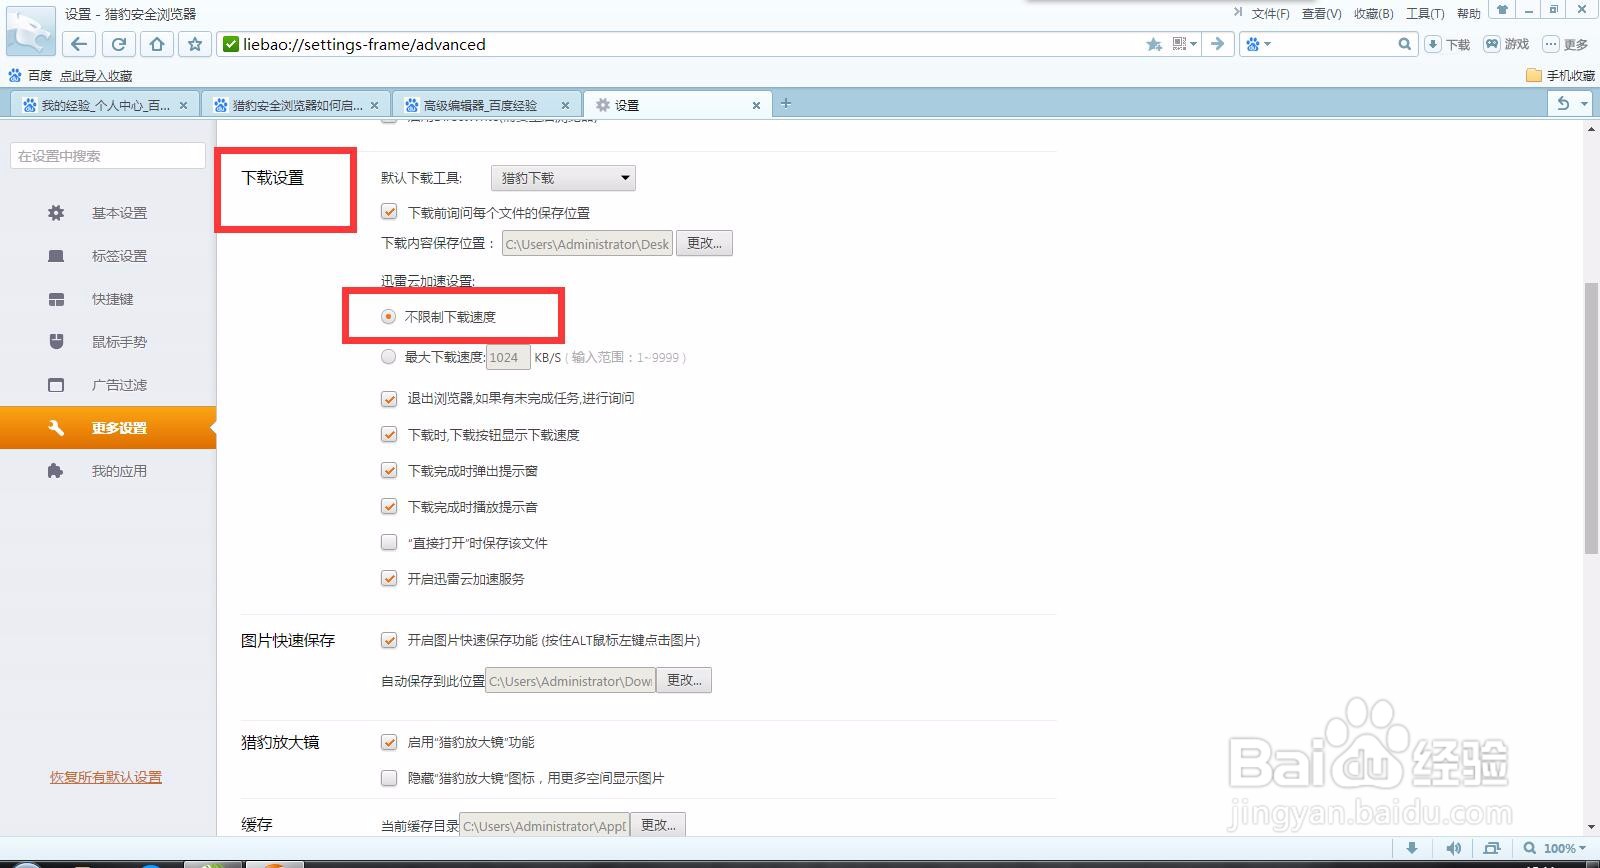Image resolution: width=1600 pixels, height=868 pixels.
Task: Click the vertical scrollbar thumb of settings page
Action: (1591, 418)
